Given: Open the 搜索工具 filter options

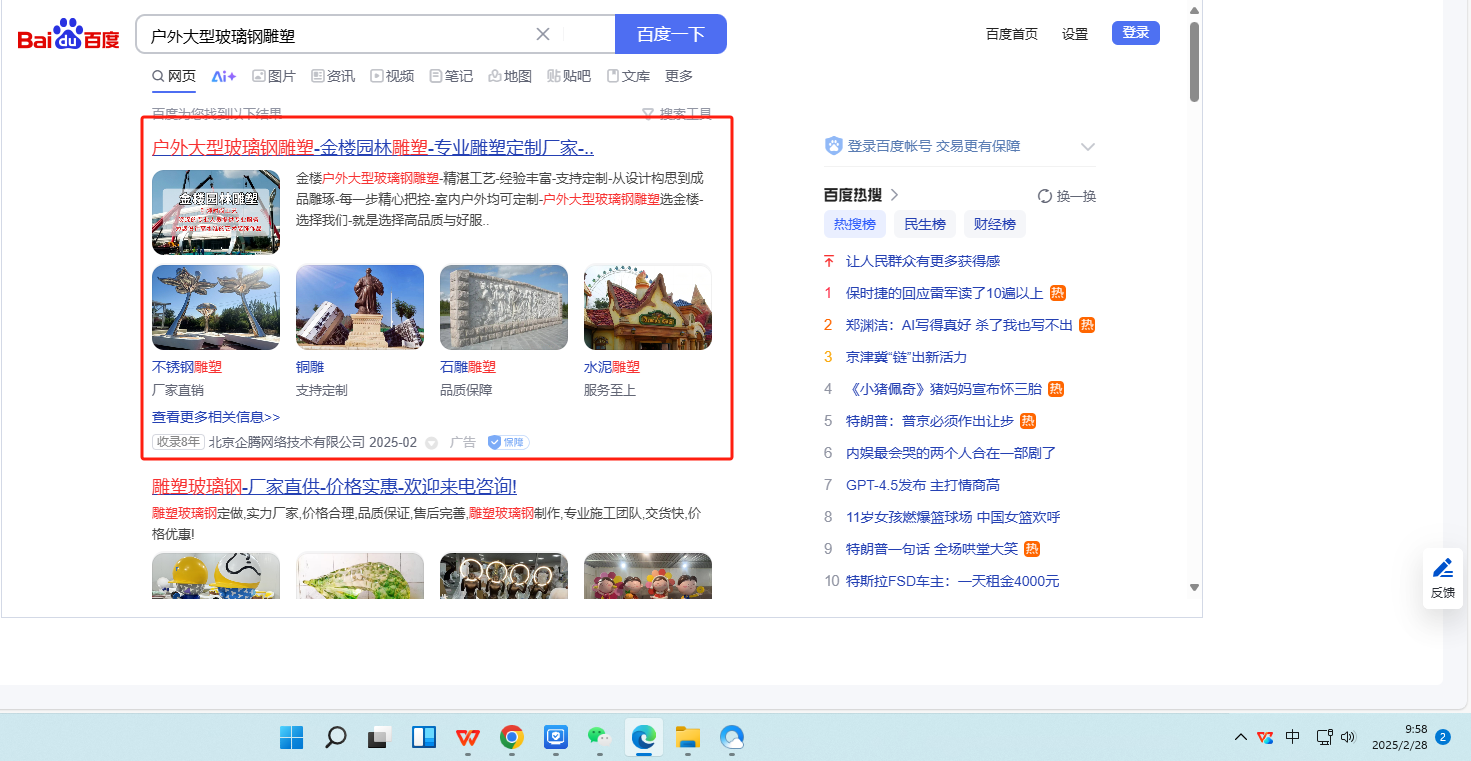Looking at the screenshot, I should point(685,114).
